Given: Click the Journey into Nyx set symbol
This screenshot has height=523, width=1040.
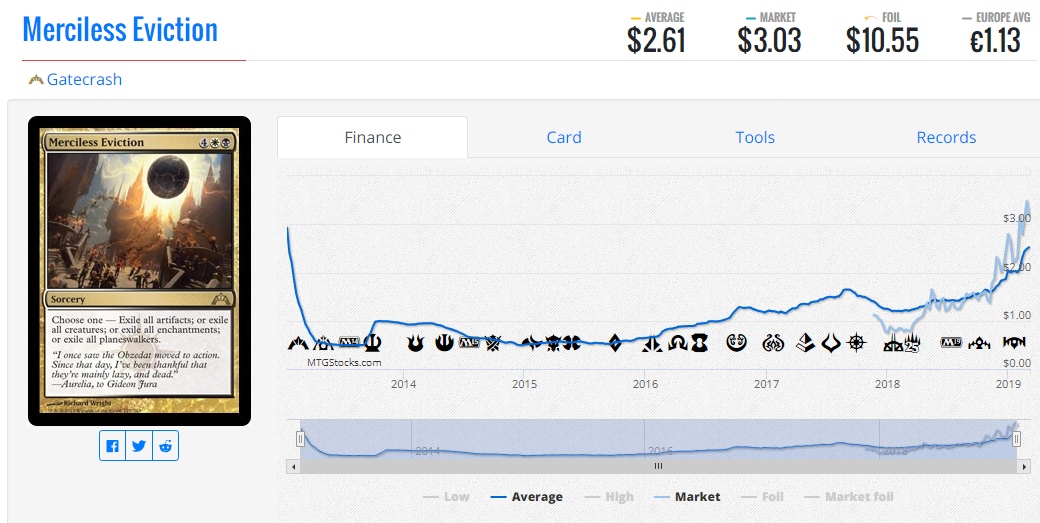Looking at the screenshot, I should tap(443, 343).
